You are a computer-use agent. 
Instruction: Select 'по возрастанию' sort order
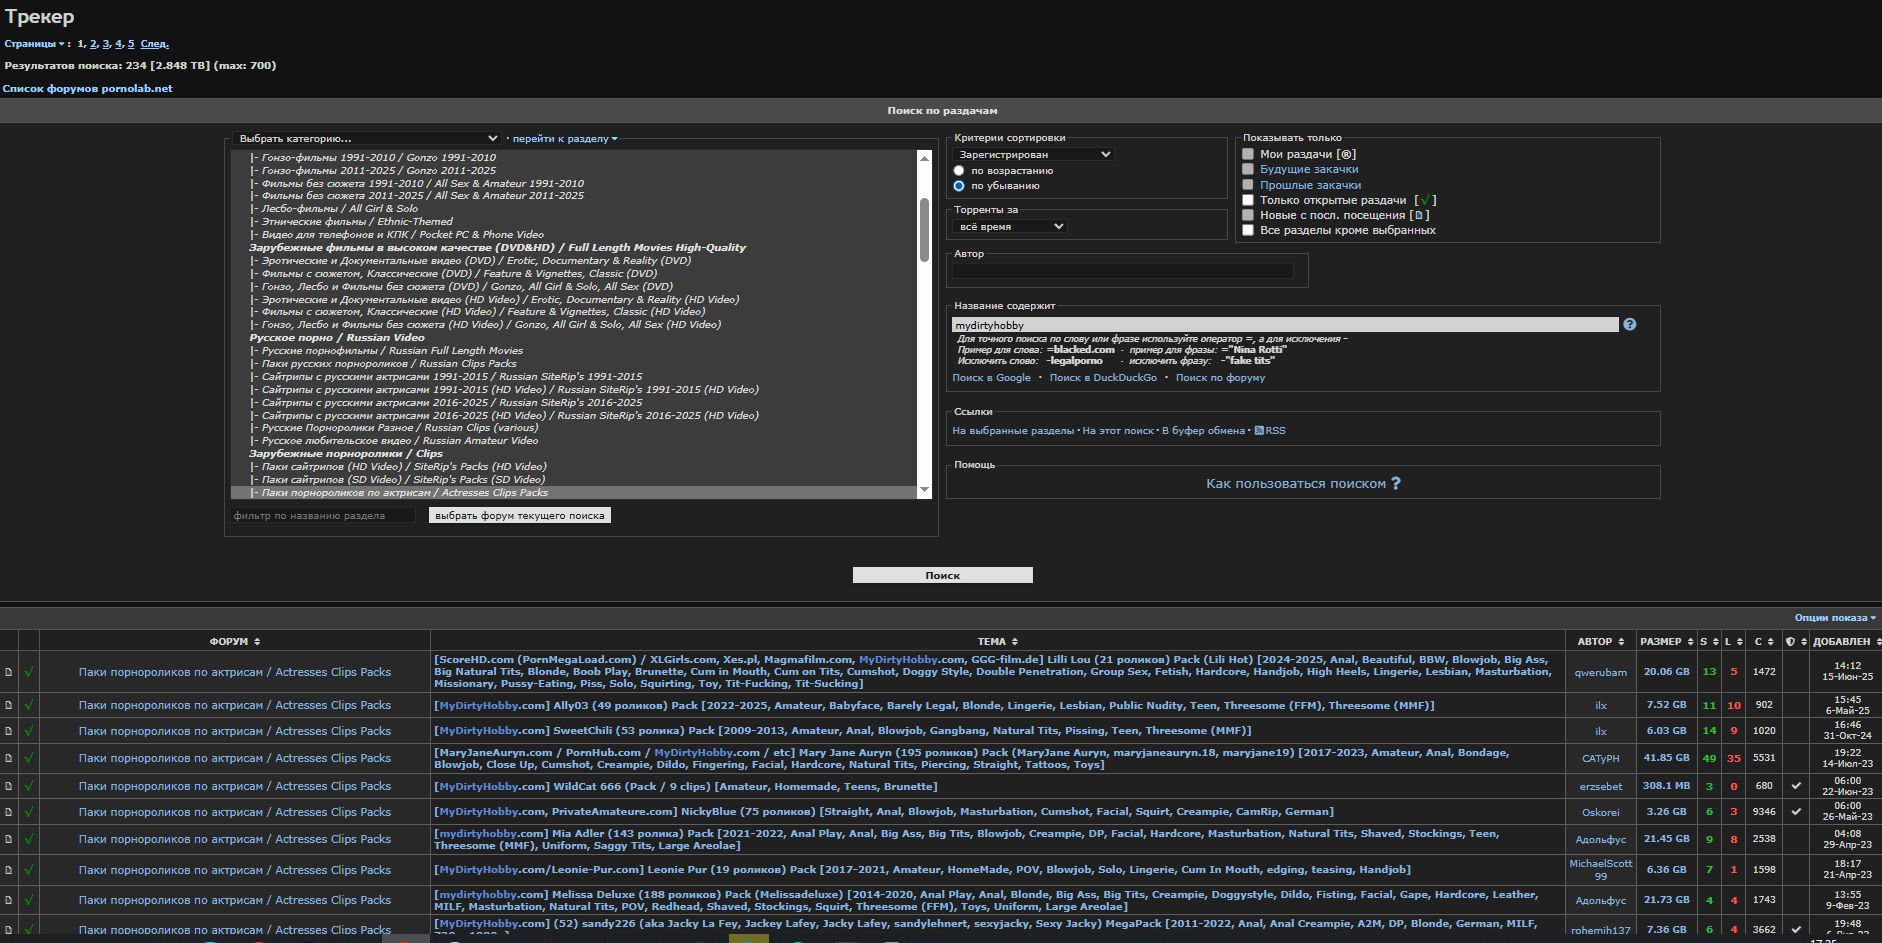click(x=959, y=171)
